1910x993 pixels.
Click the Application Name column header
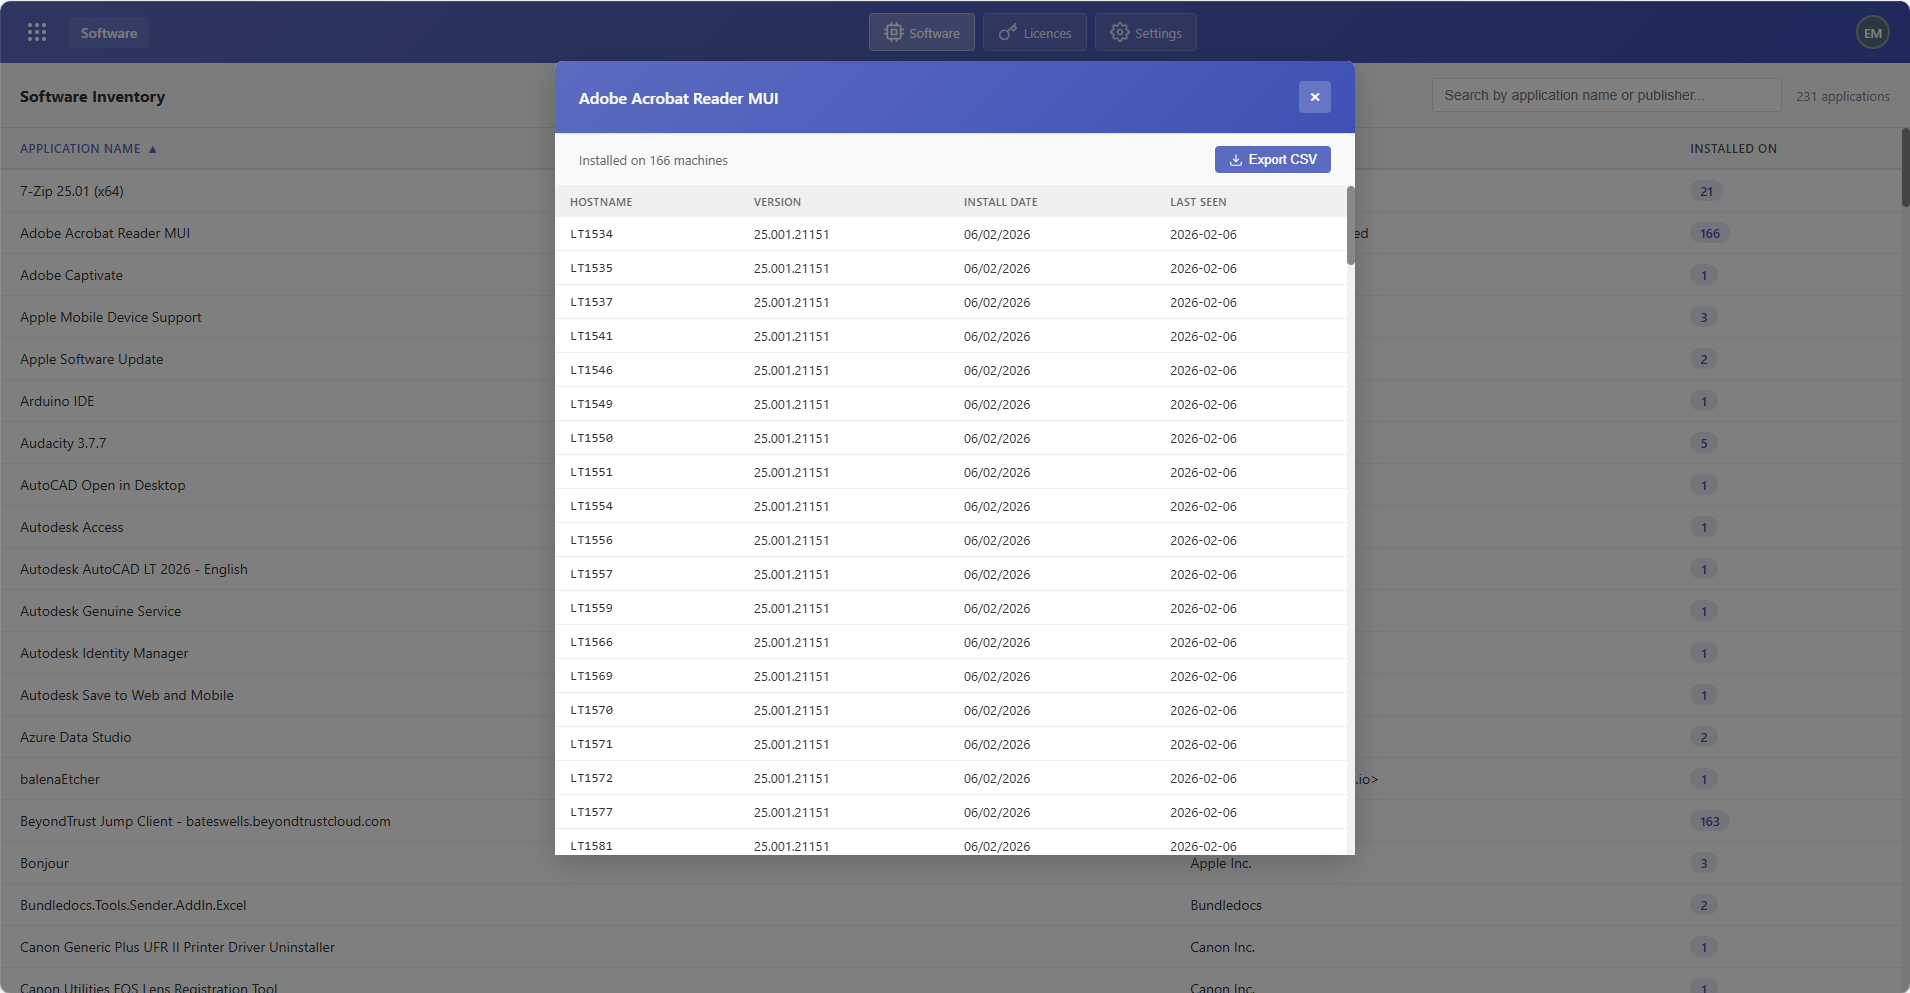tap(80, 149)
